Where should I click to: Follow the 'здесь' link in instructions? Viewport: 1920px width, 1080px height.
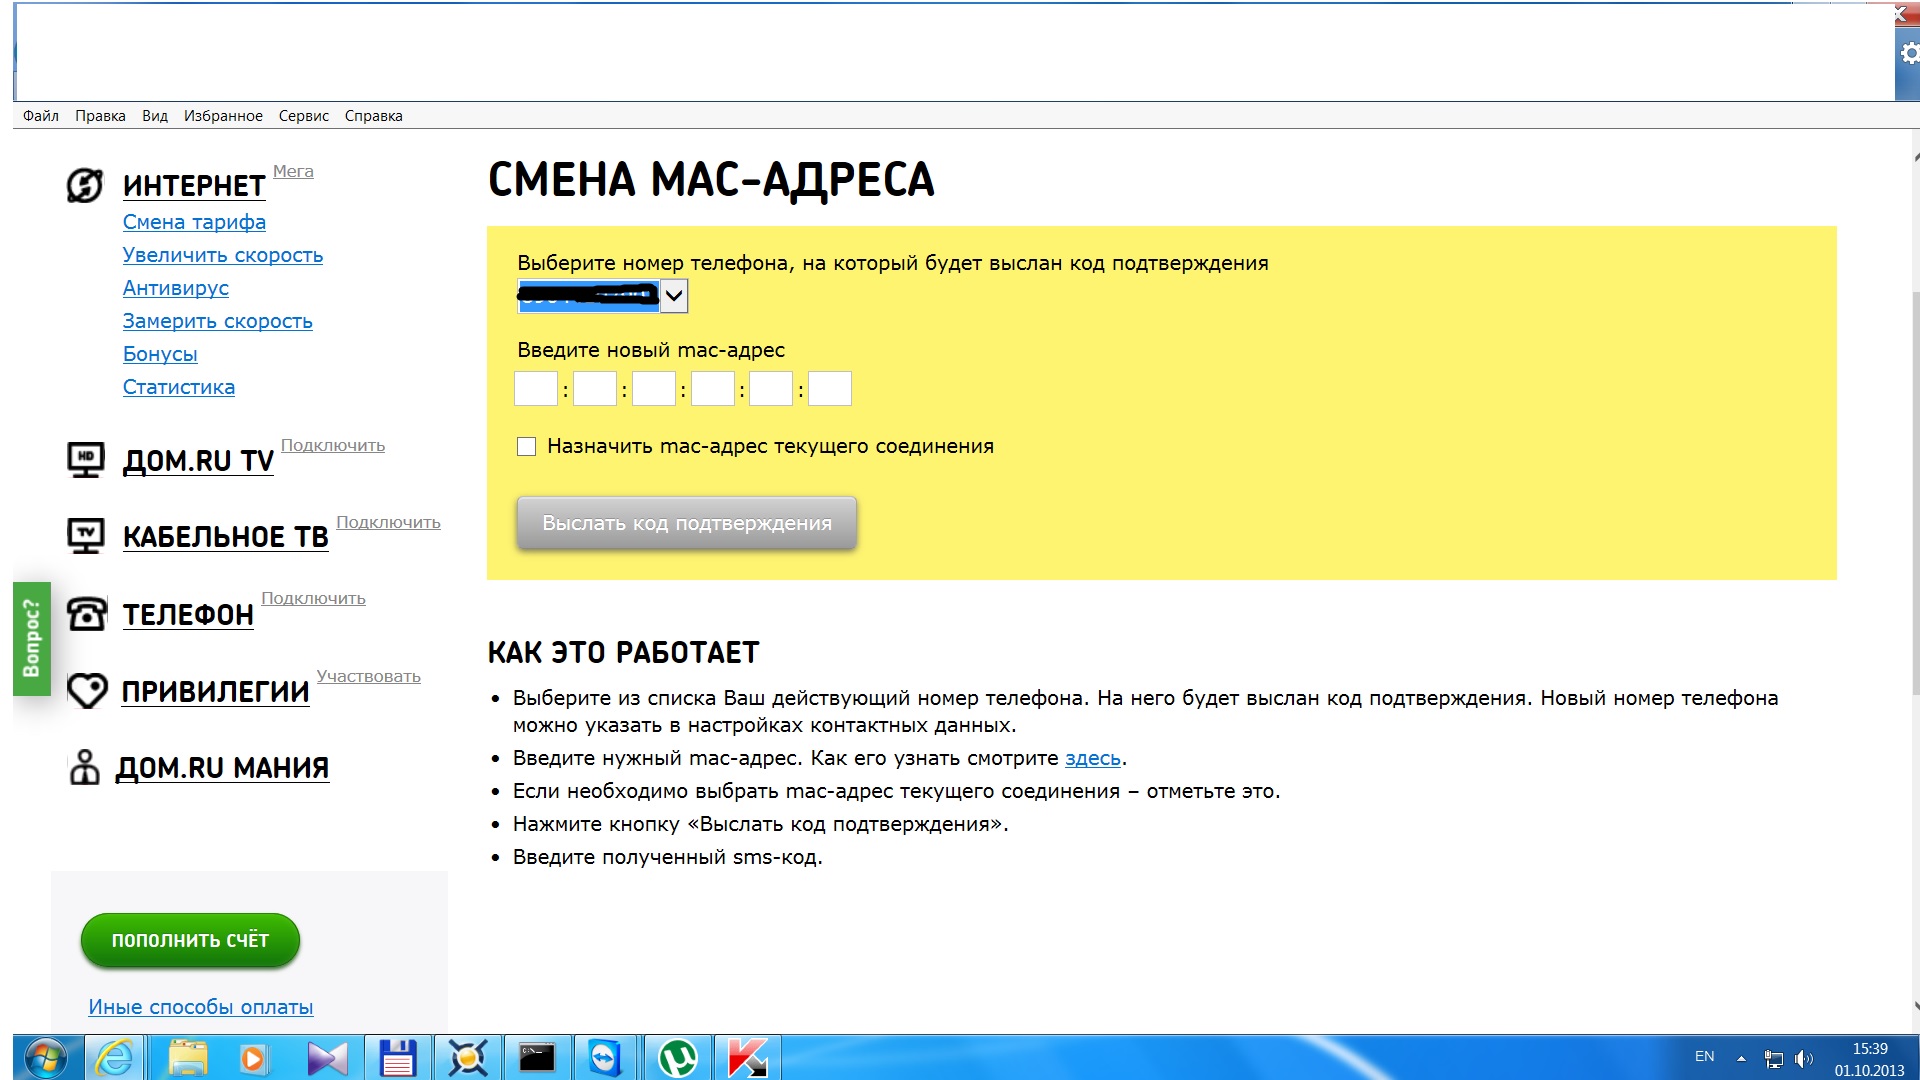(x=1092, y=758)
